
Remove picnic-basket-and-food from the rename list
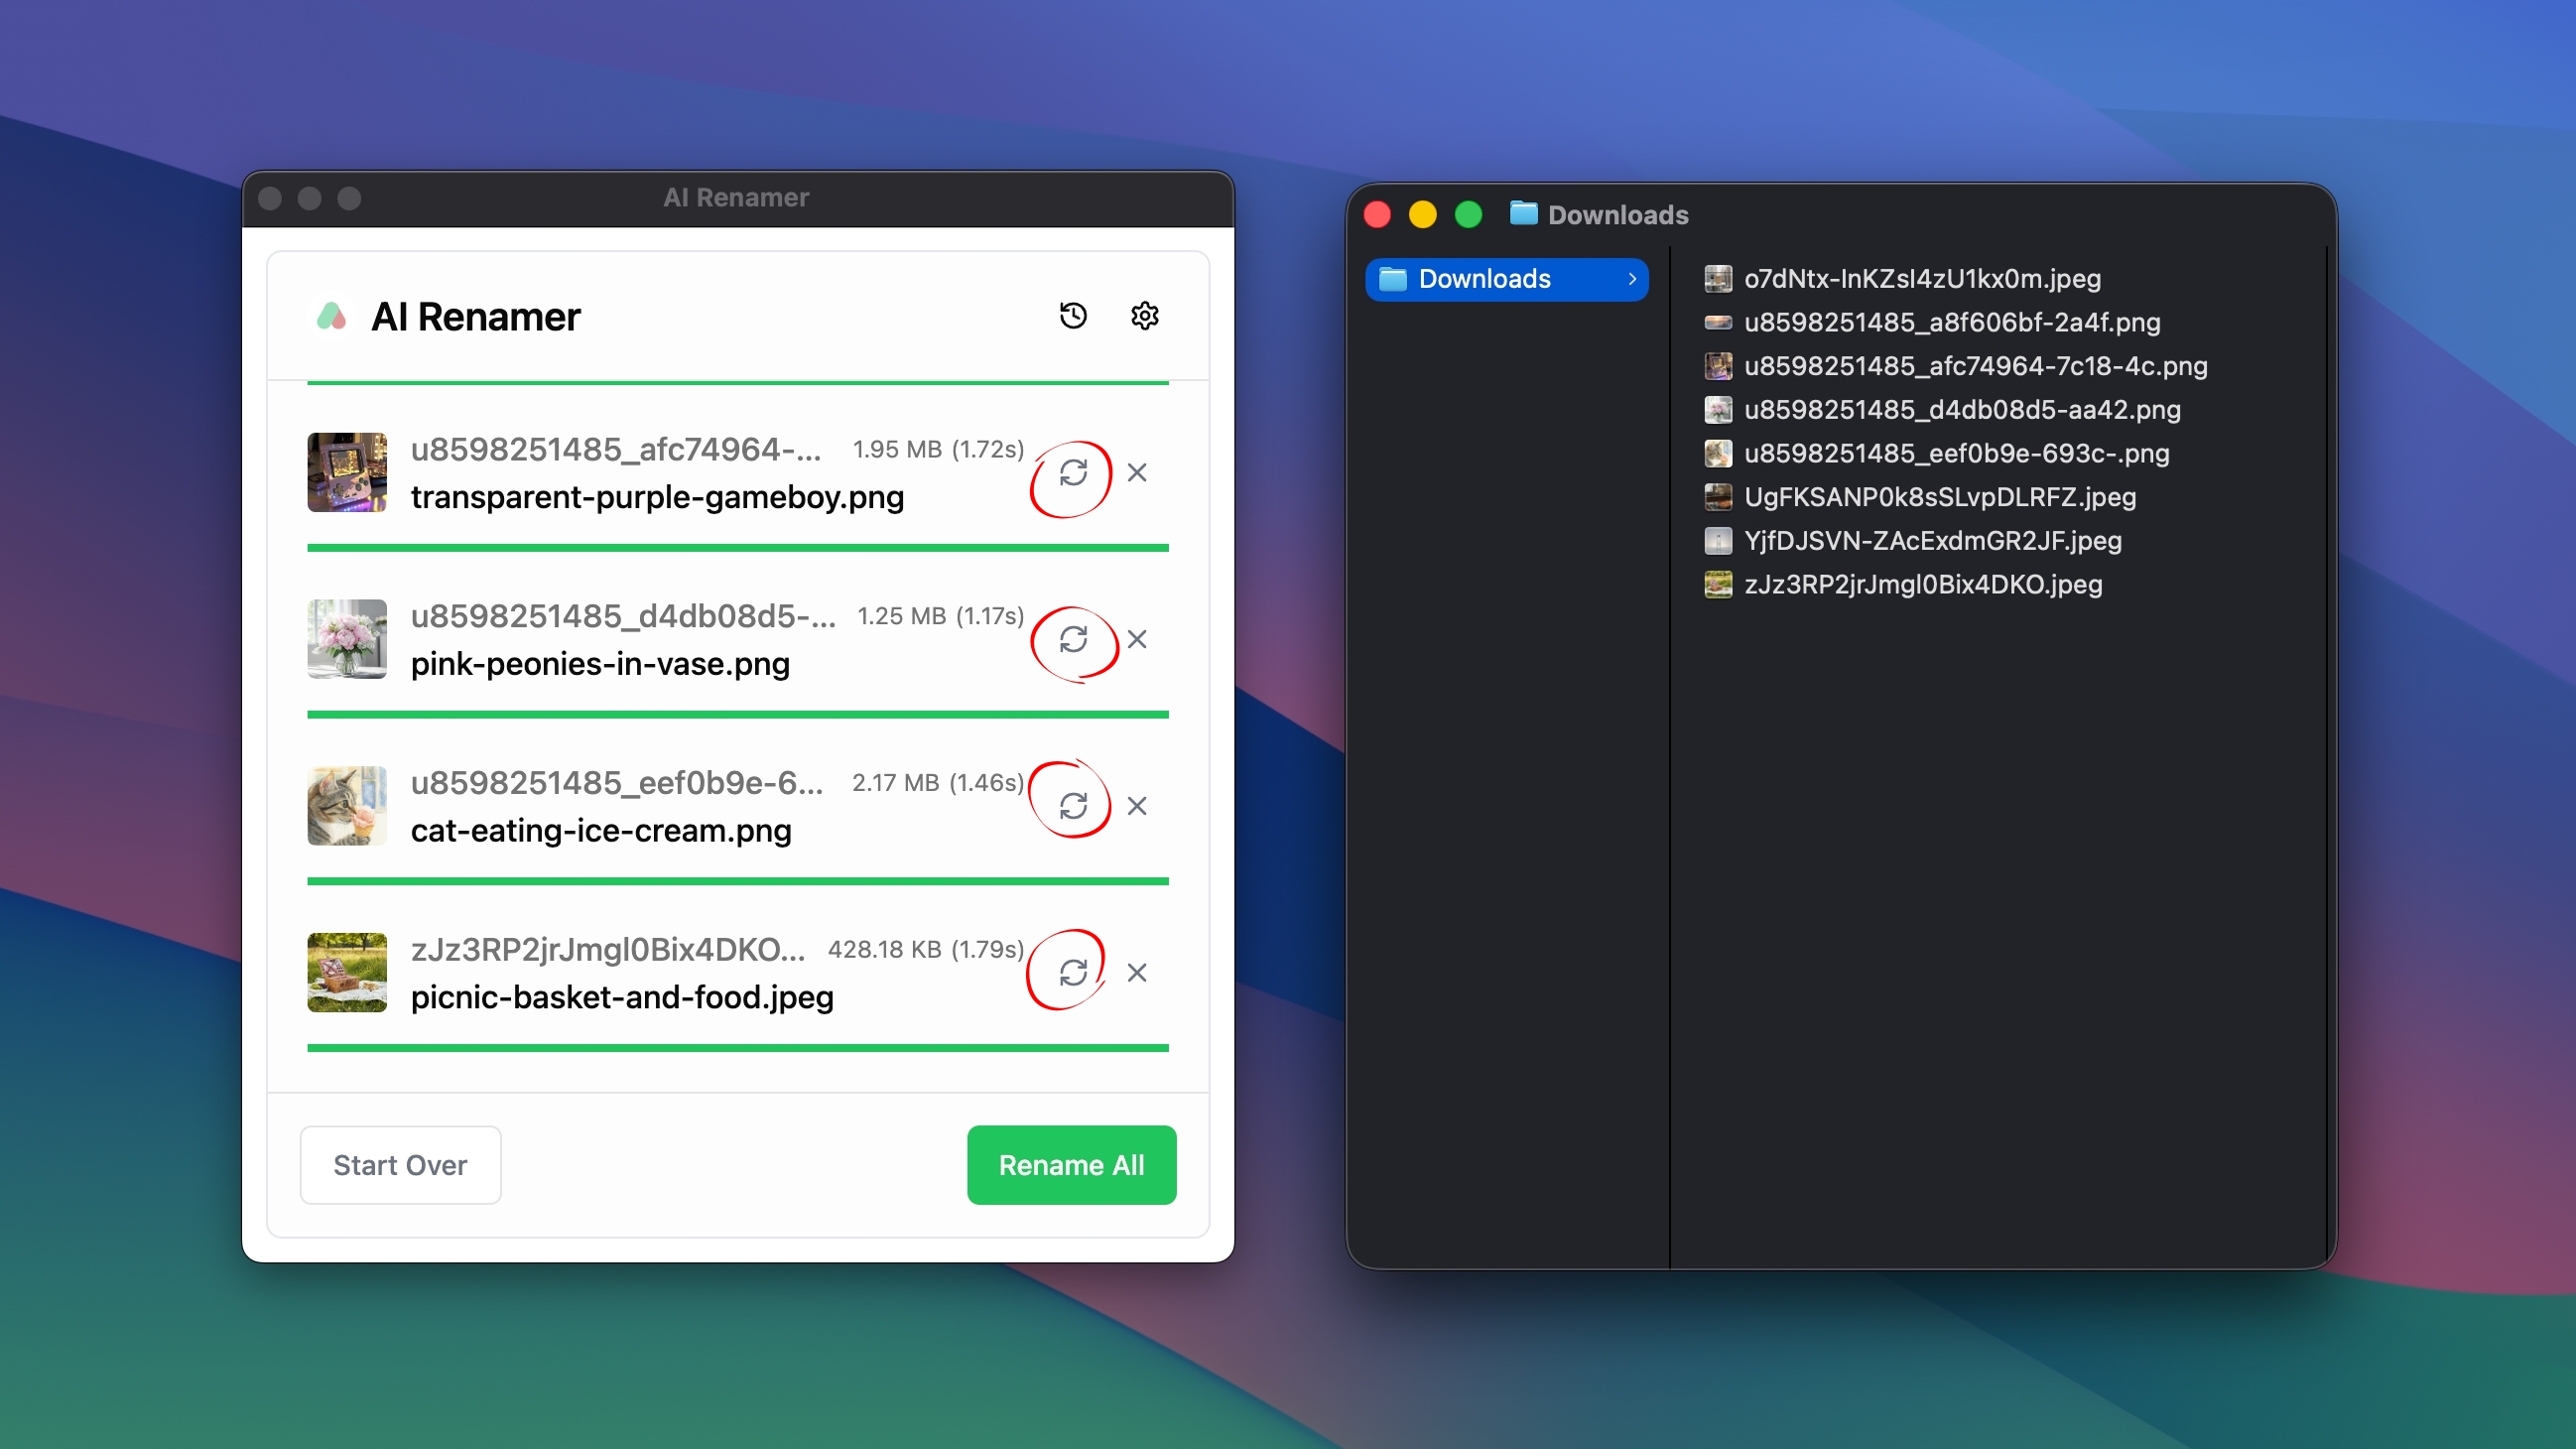pos(1137,972)
